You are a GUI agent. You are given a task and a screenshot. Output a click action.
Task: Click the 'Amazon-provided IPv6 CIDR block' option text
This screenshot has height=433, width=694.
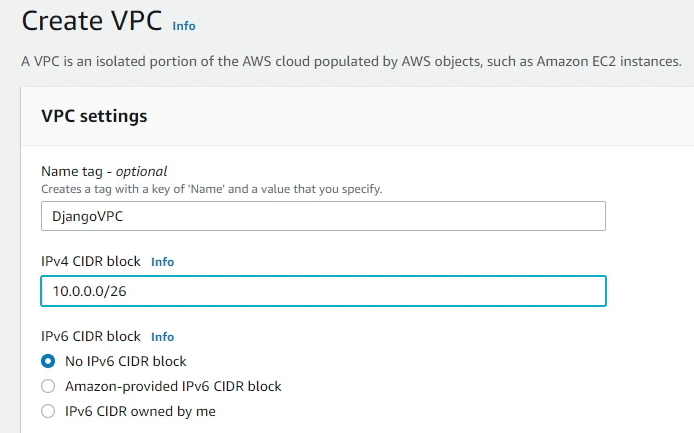click(173, 386)
